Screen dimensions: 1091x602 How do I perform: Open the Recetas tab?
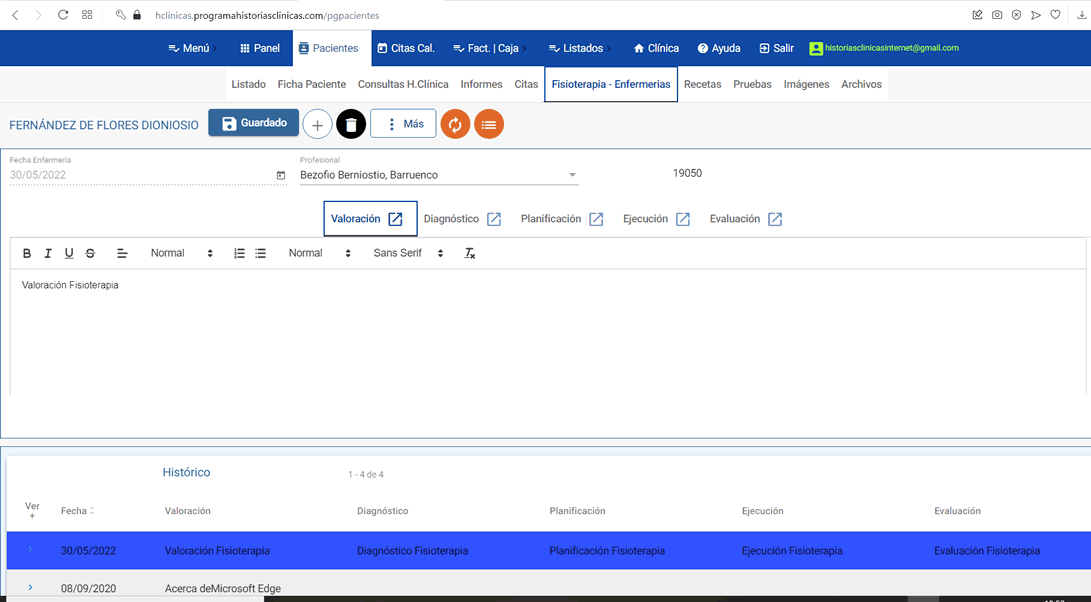pos(702,85)
